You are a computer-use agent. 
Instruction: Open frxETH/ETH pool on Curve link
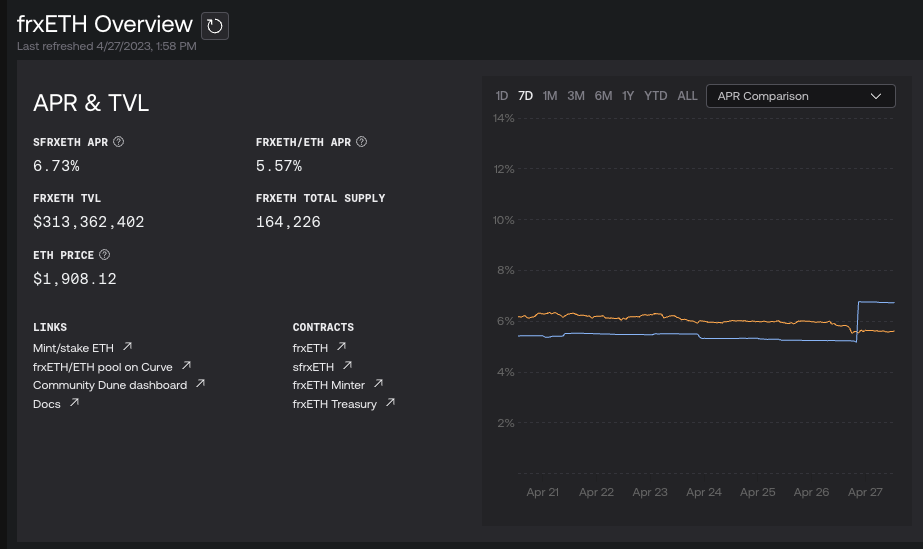click(102, 366)
